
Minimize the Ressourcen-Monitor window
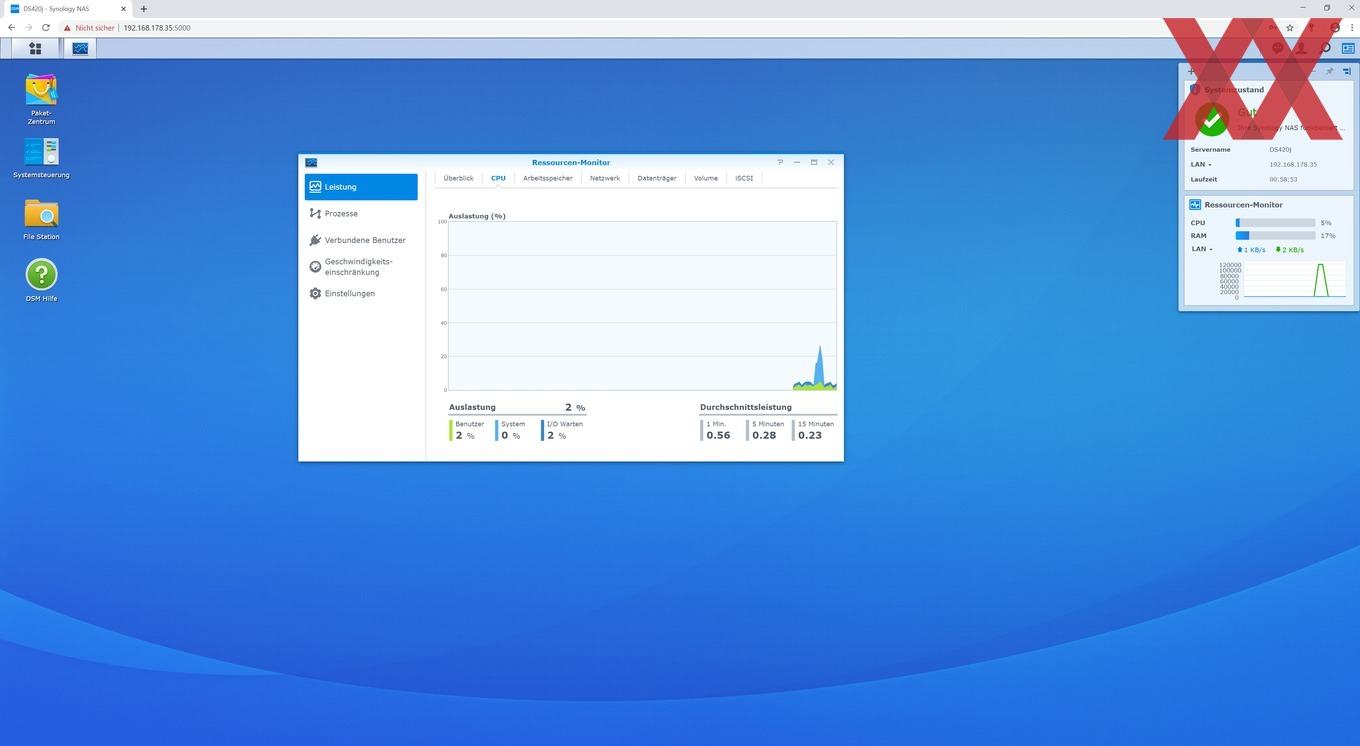797,162
